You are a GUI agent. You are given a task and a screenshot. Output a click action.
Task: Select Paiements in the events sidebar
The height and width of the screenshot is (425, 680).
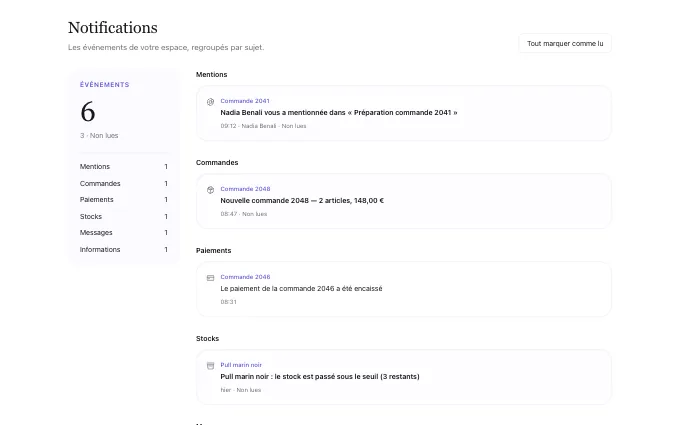(x=124, y=199)
